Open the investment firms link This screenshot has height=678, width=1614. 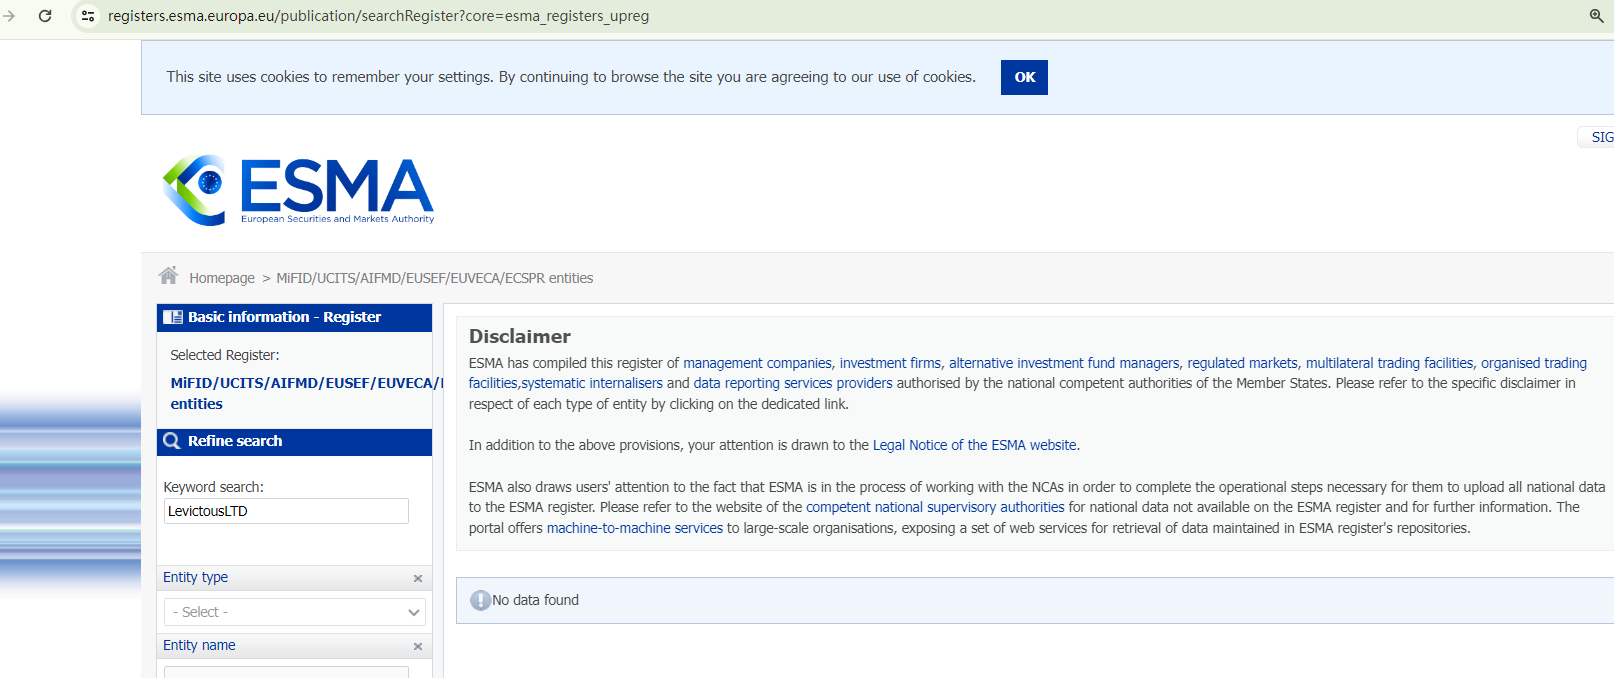[890, 363]
